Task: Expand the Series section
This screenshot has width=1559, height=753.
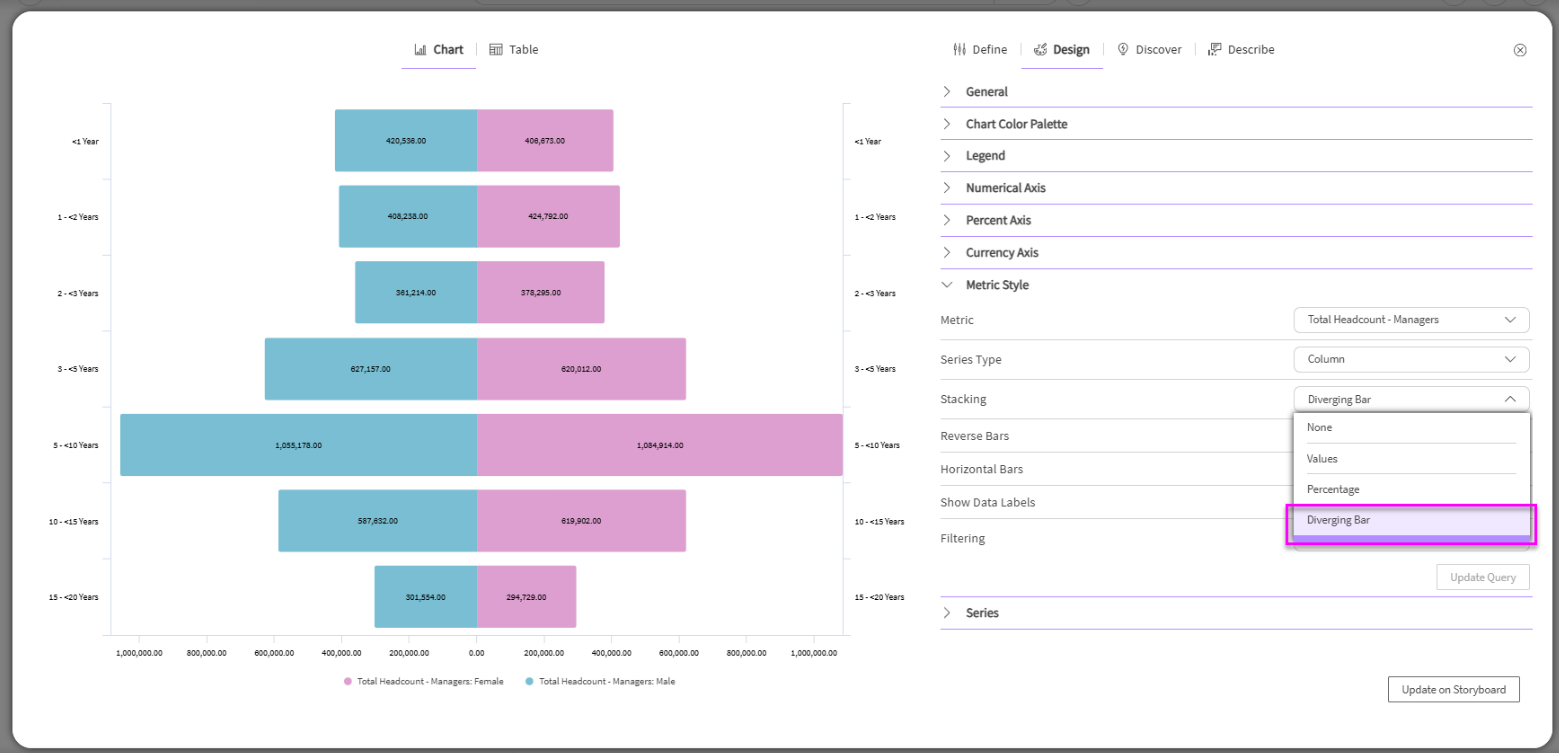Action: point(947,613)
